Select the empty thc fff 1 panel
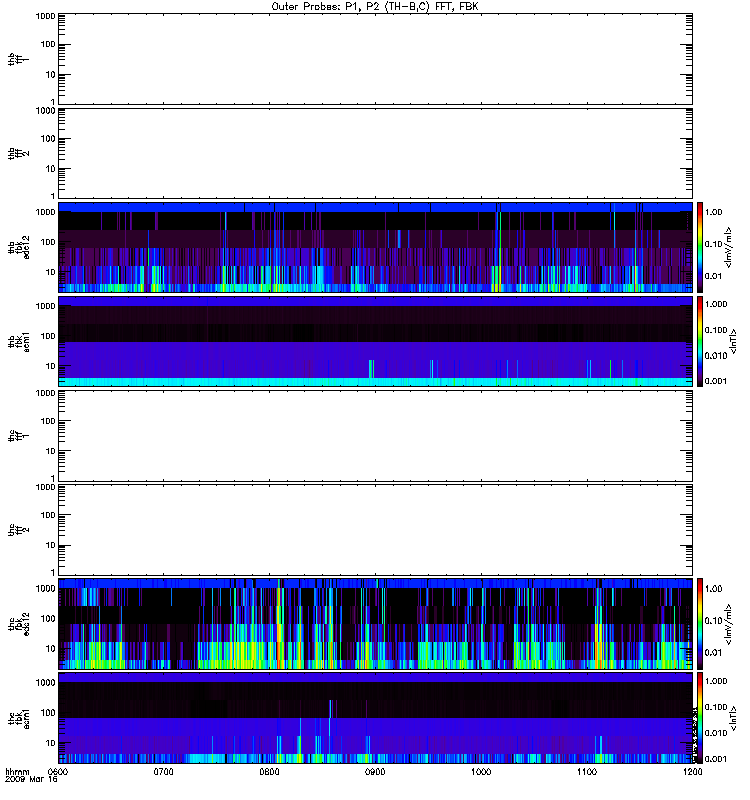This screenshot has width=750, height=800. coord(375,436)
